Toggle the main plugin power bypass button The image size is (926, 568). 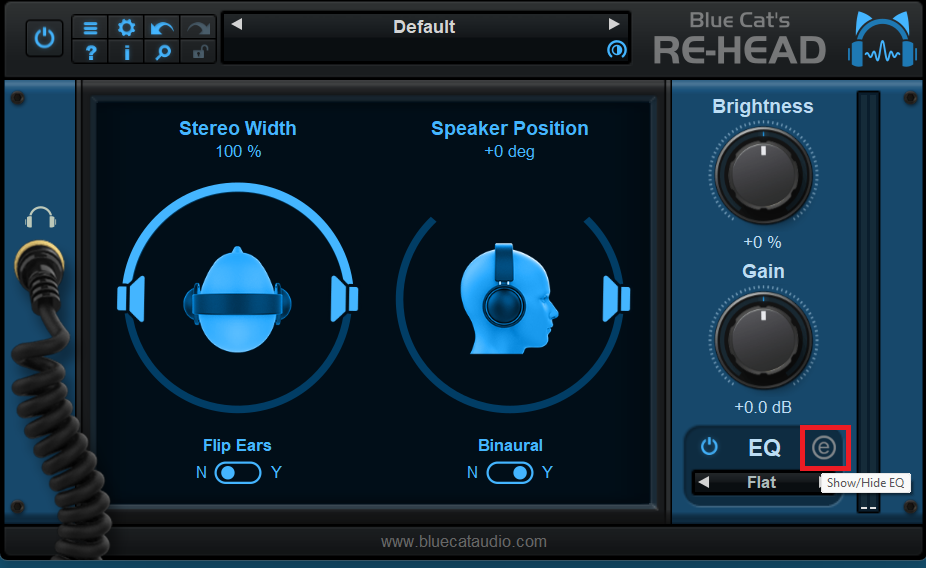click(44, 38)
